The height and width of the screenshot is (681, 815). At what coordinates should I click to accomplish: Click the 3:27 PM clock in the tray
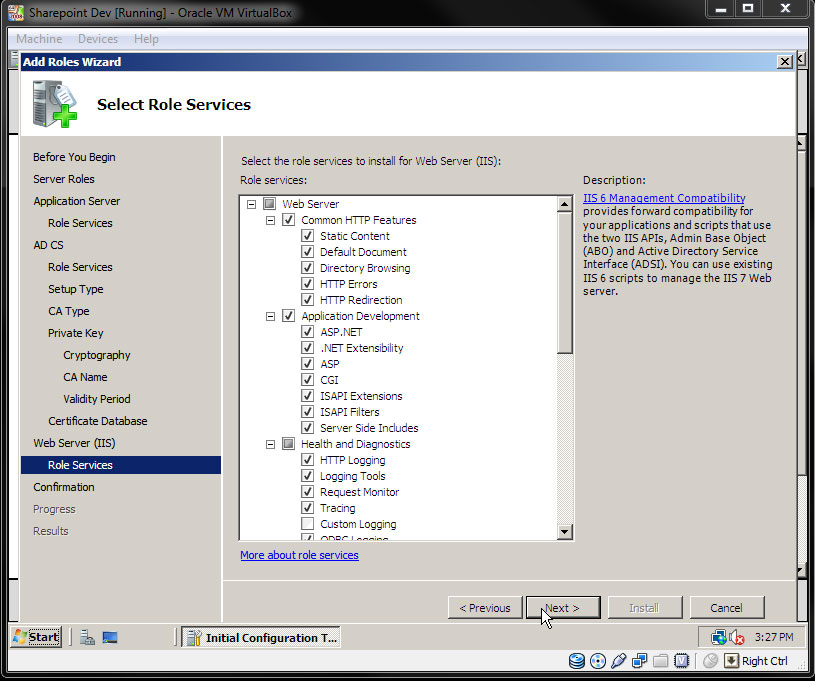(x=774, y=637)
